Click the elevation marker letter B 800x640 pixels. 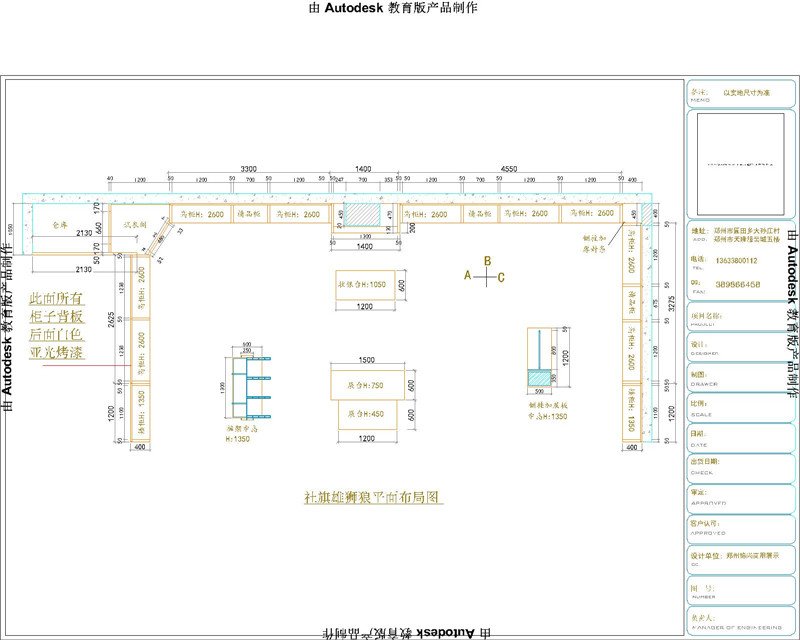[x=487, y=261]
